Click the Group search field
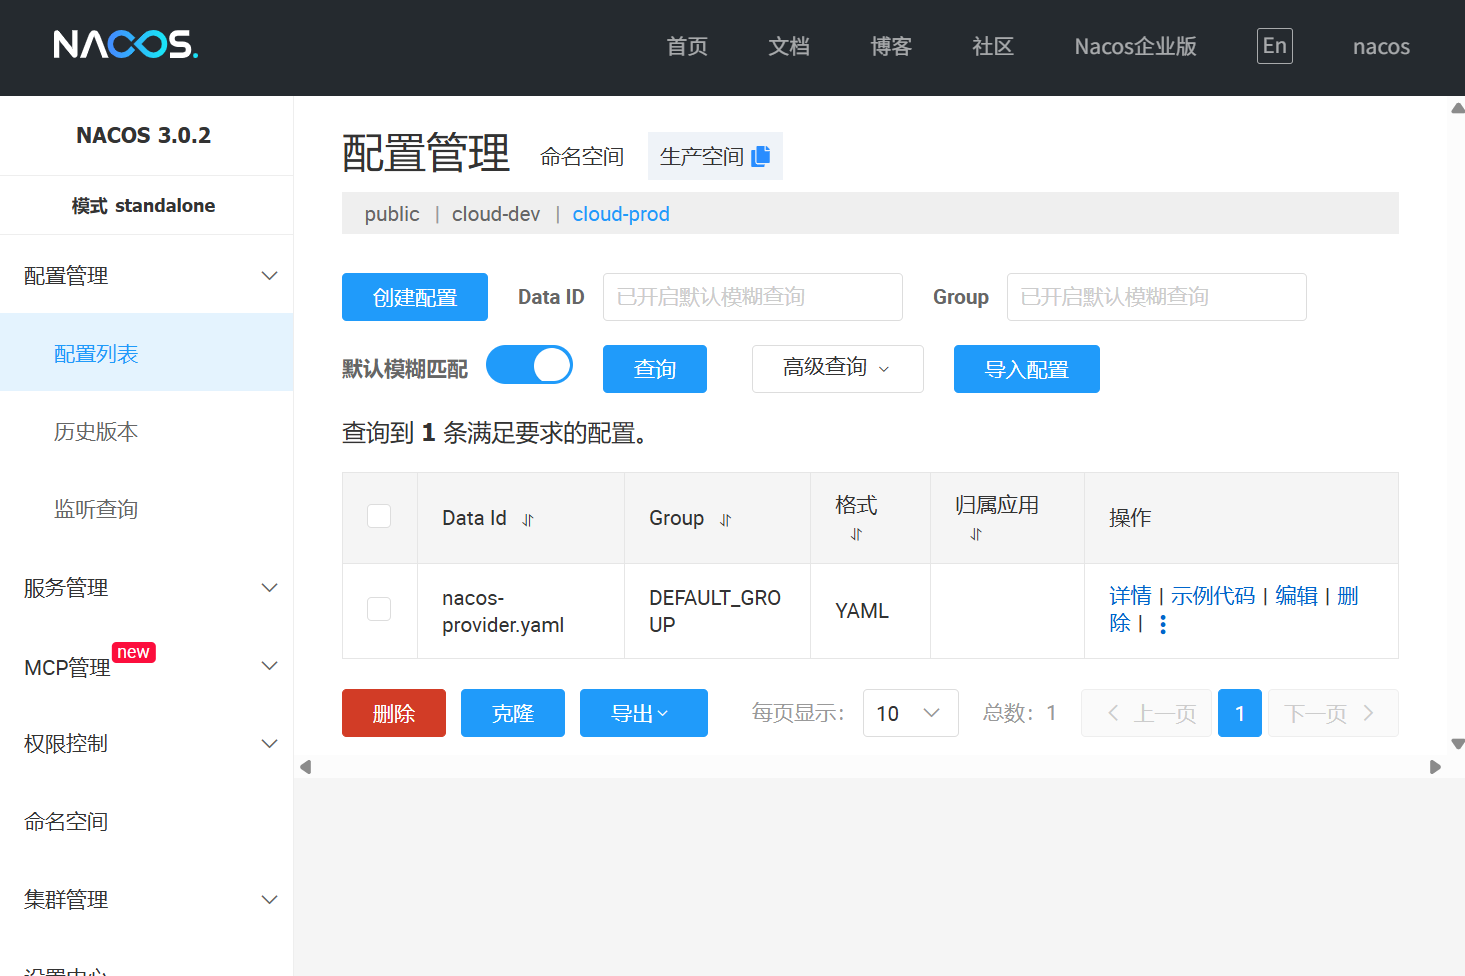This screenshot has width=1465, height=976. pyautogui.click(x=1157, y=297)
